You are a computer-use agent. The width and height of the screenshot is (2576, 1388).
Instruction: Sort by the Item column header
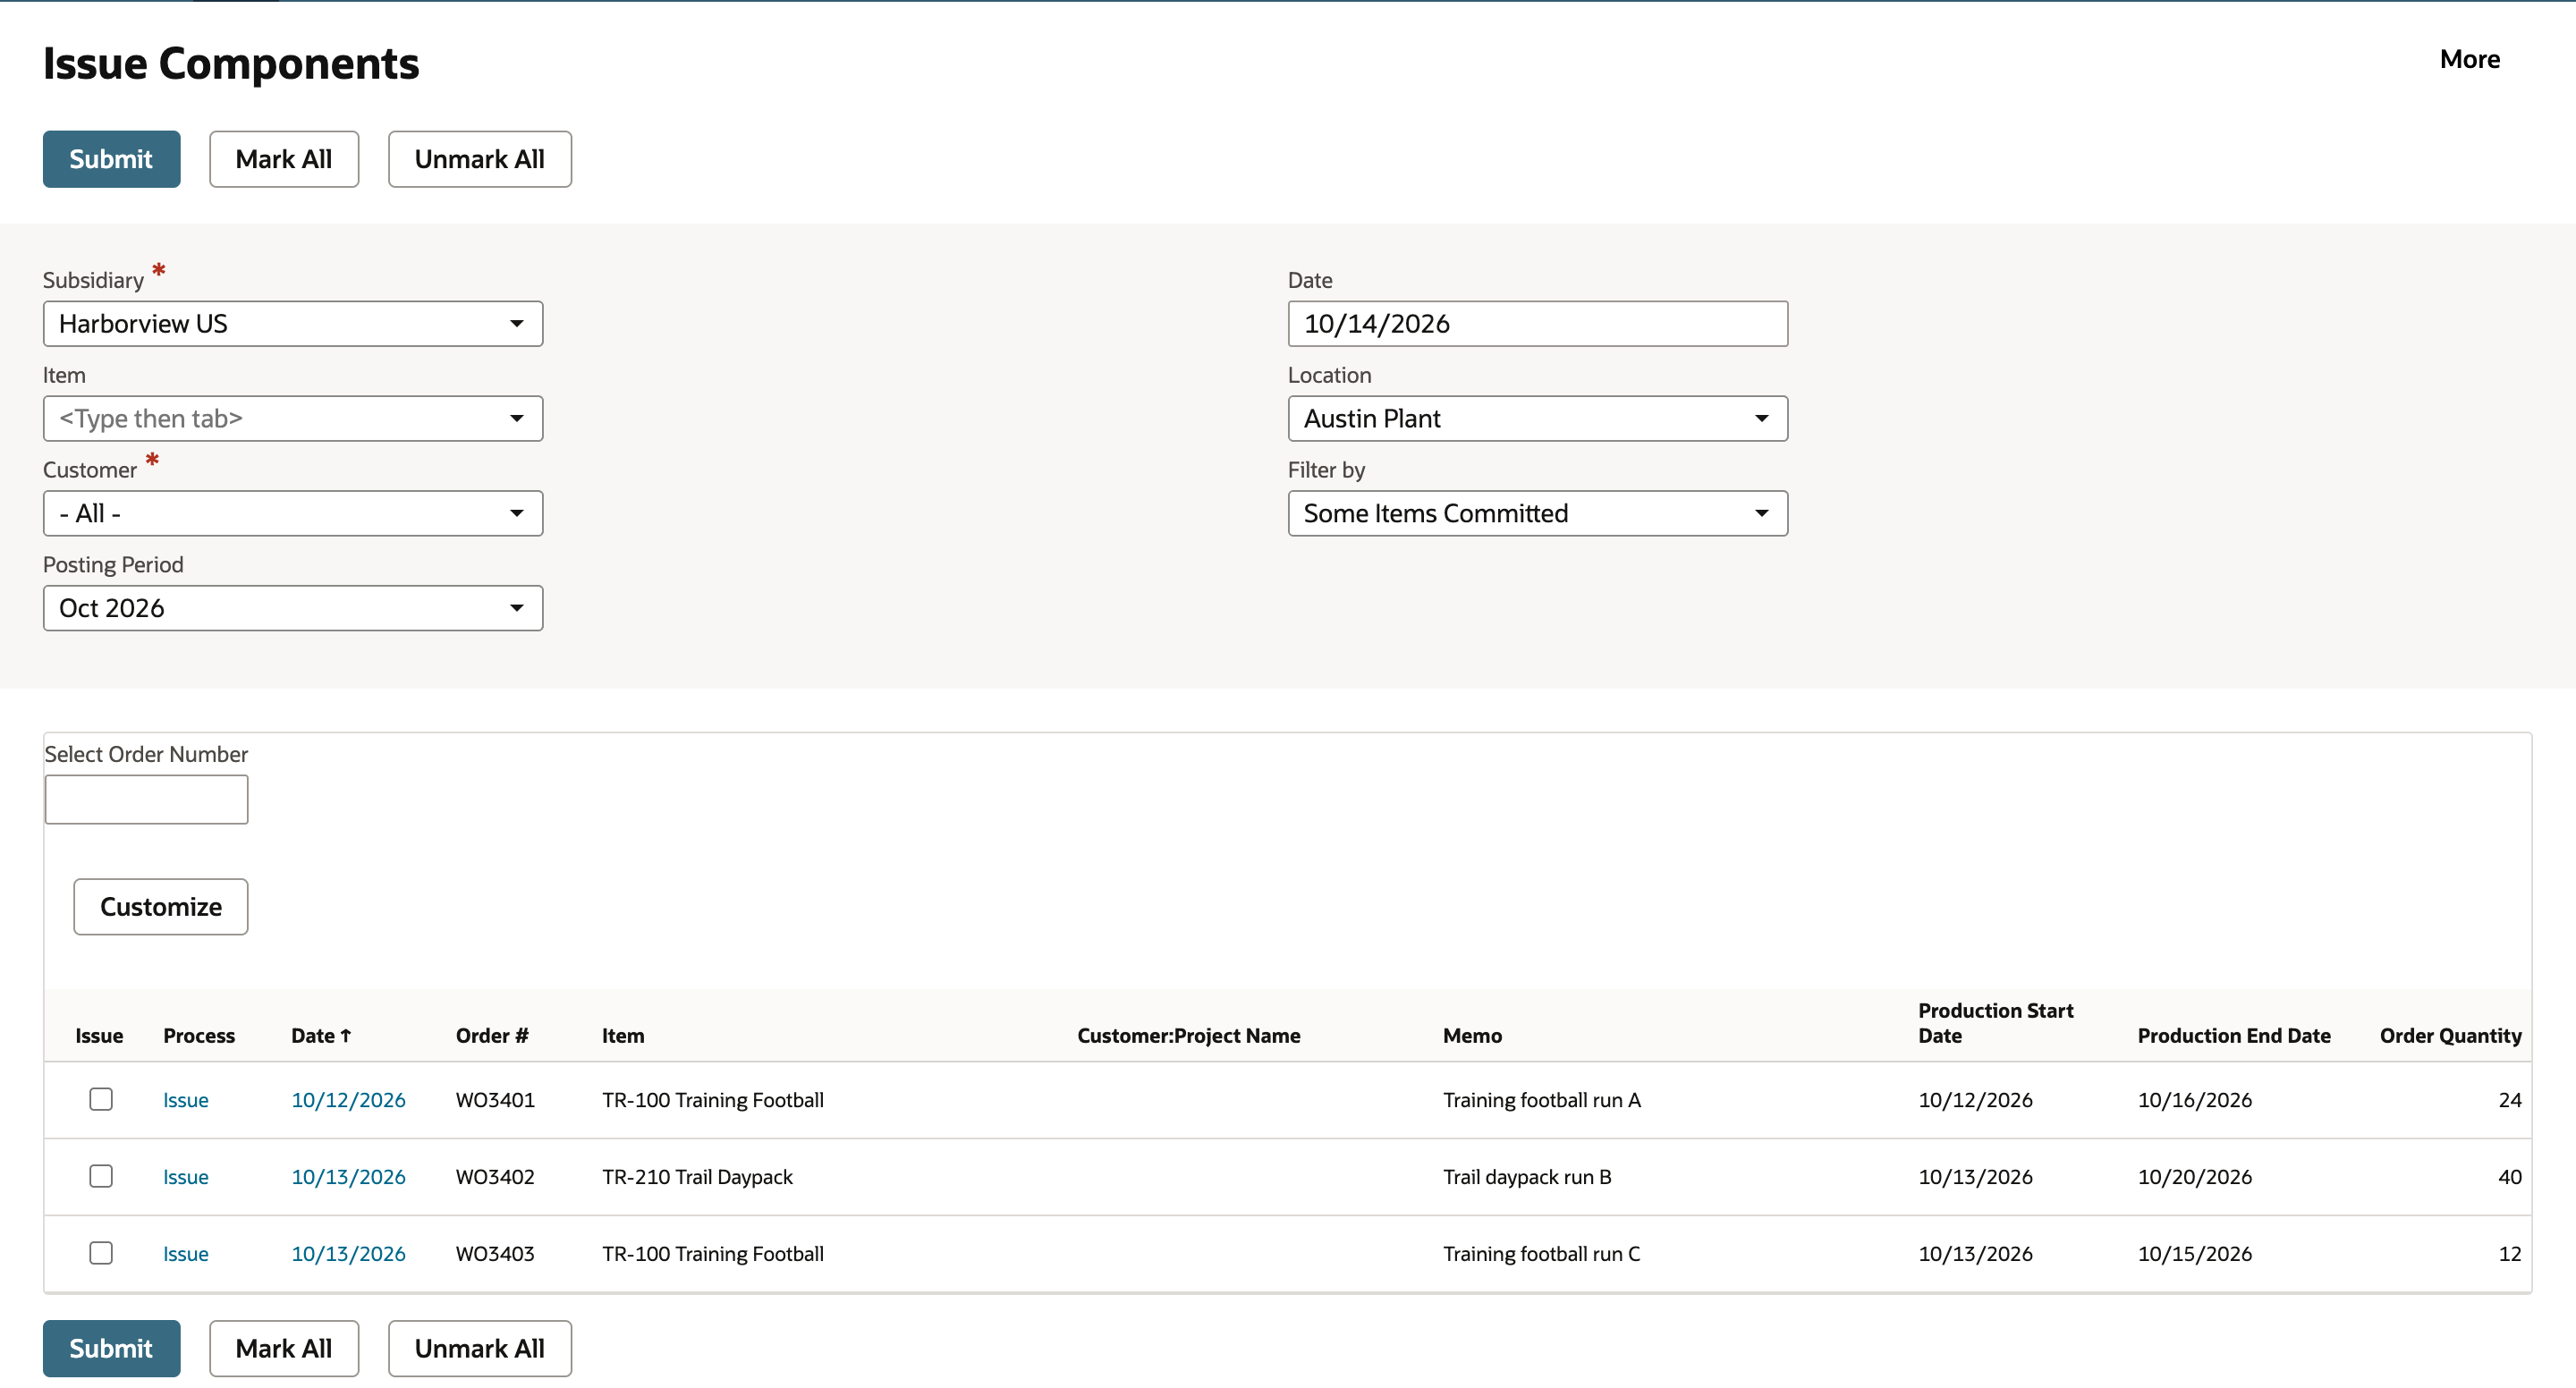tap(623, 1036)
